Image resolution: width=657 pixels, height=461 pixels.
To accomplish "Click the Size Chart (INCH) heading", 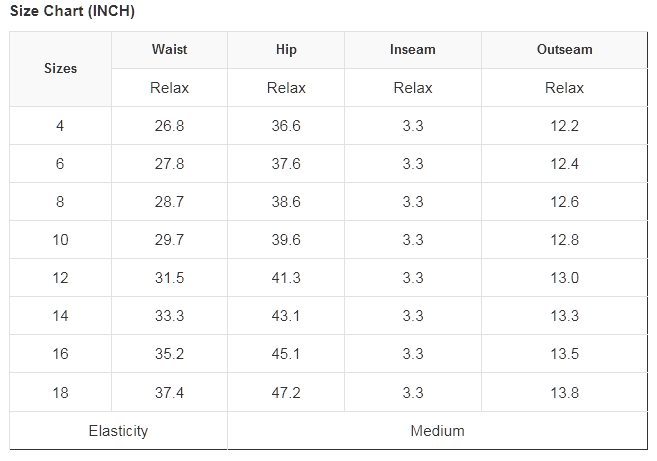I will pyautogui.click(x=72, y=12).
